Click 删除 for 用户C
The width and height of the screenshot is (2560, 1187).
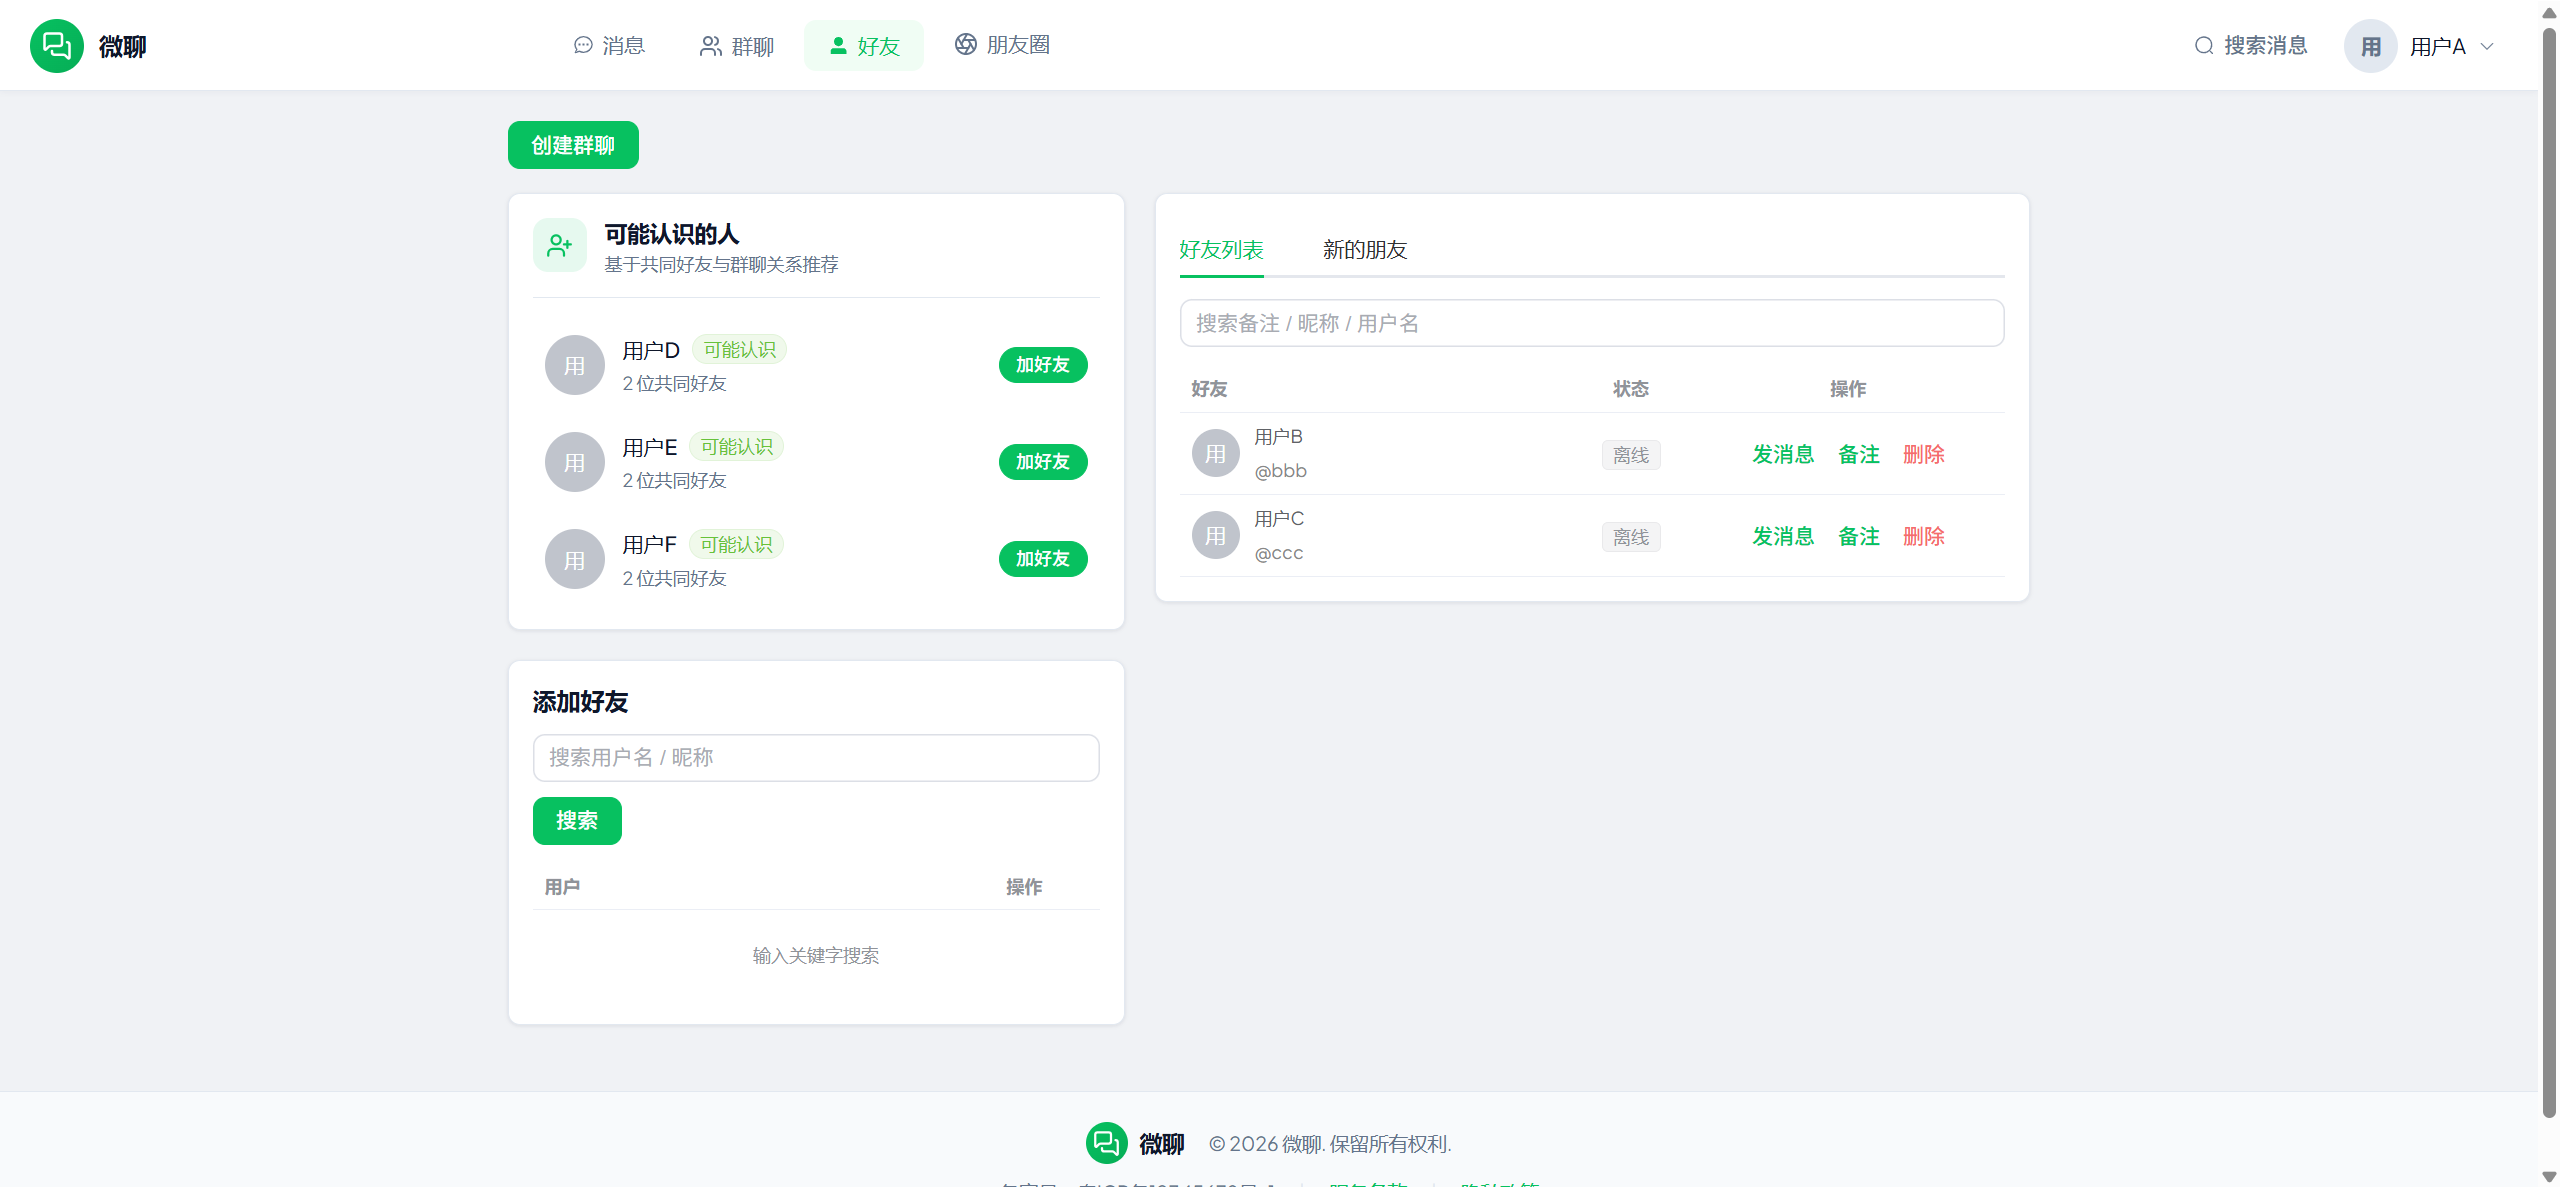click(x=1923, y=536)
